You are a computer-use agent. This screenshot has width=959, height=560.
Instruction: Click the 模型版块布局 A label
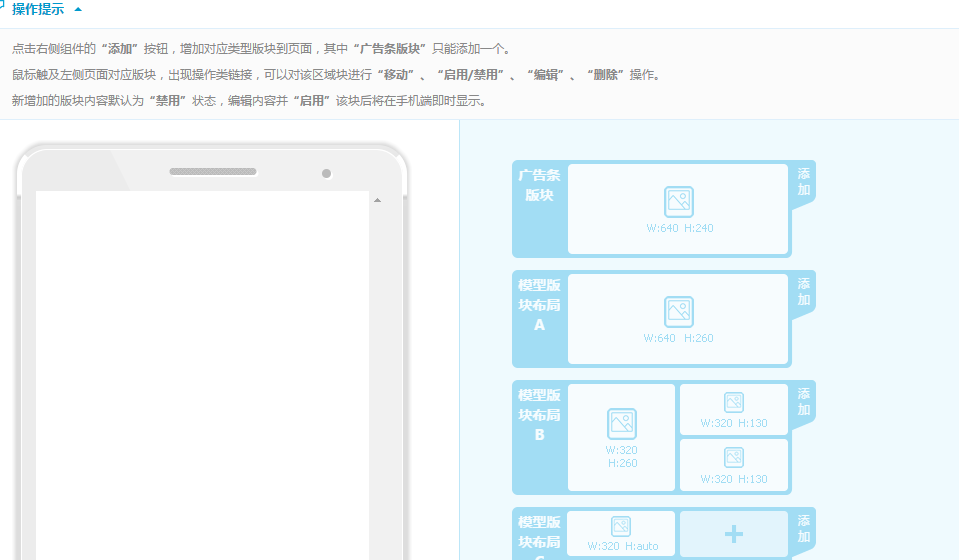point(539,305)
